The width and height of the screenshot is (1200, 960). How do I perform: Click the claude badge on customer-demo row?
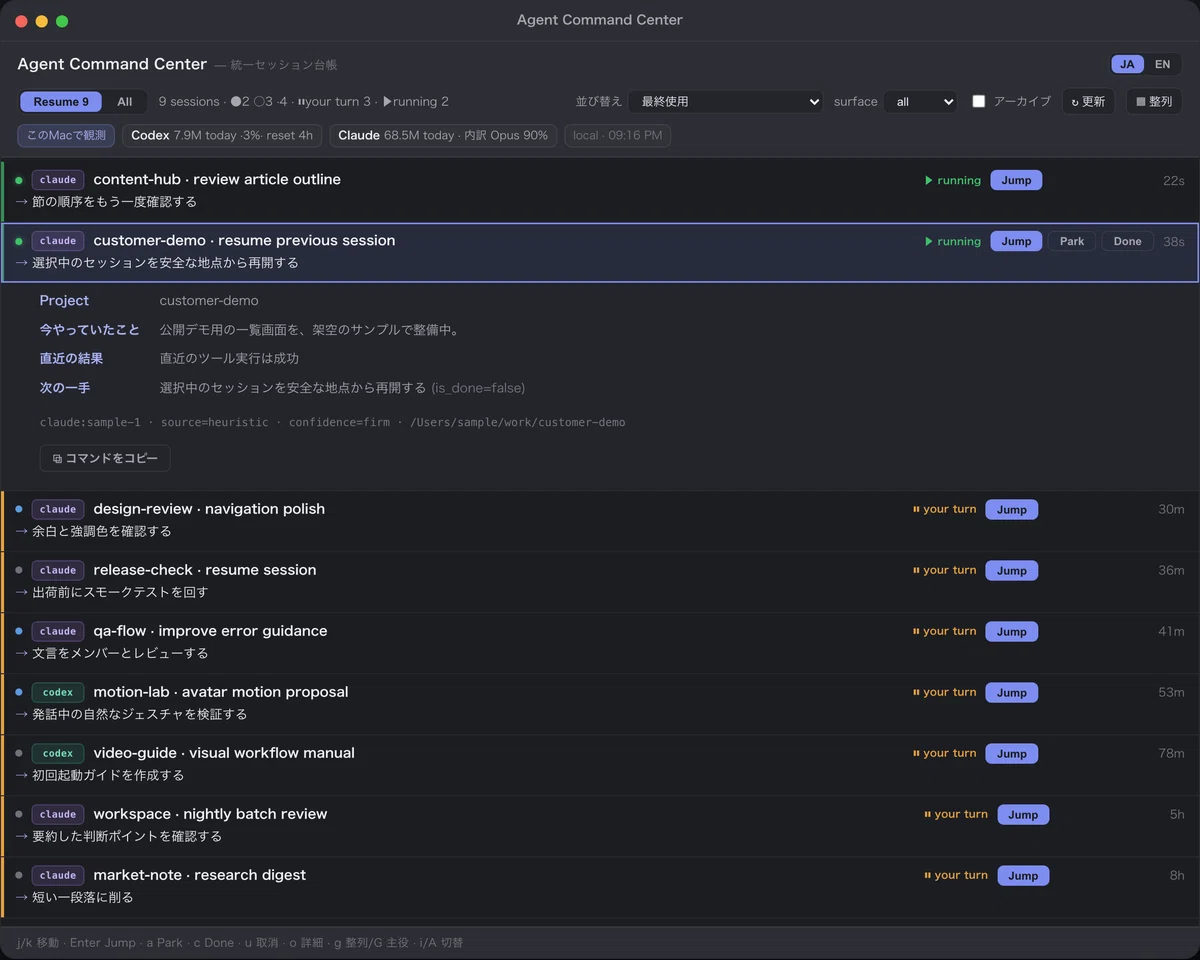pyautogui.click(x=58, y=241)
